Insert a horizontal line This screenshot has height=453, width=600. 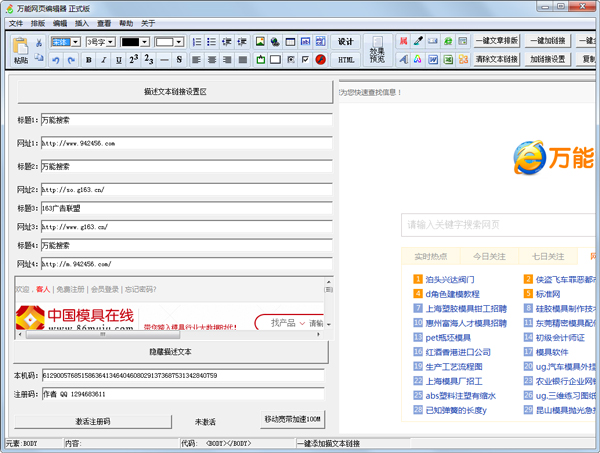click(x=164, y=60)
